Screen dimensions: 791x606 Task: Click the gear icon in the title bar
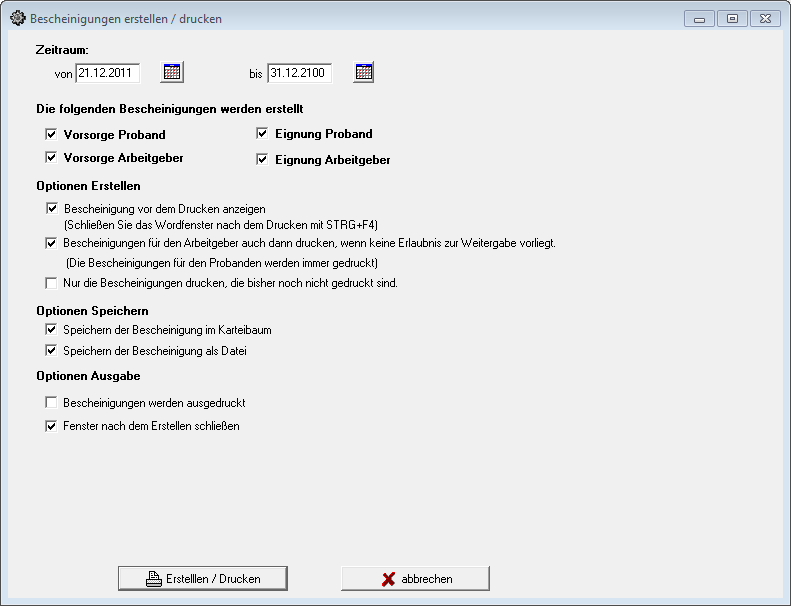tap(17, 18)
